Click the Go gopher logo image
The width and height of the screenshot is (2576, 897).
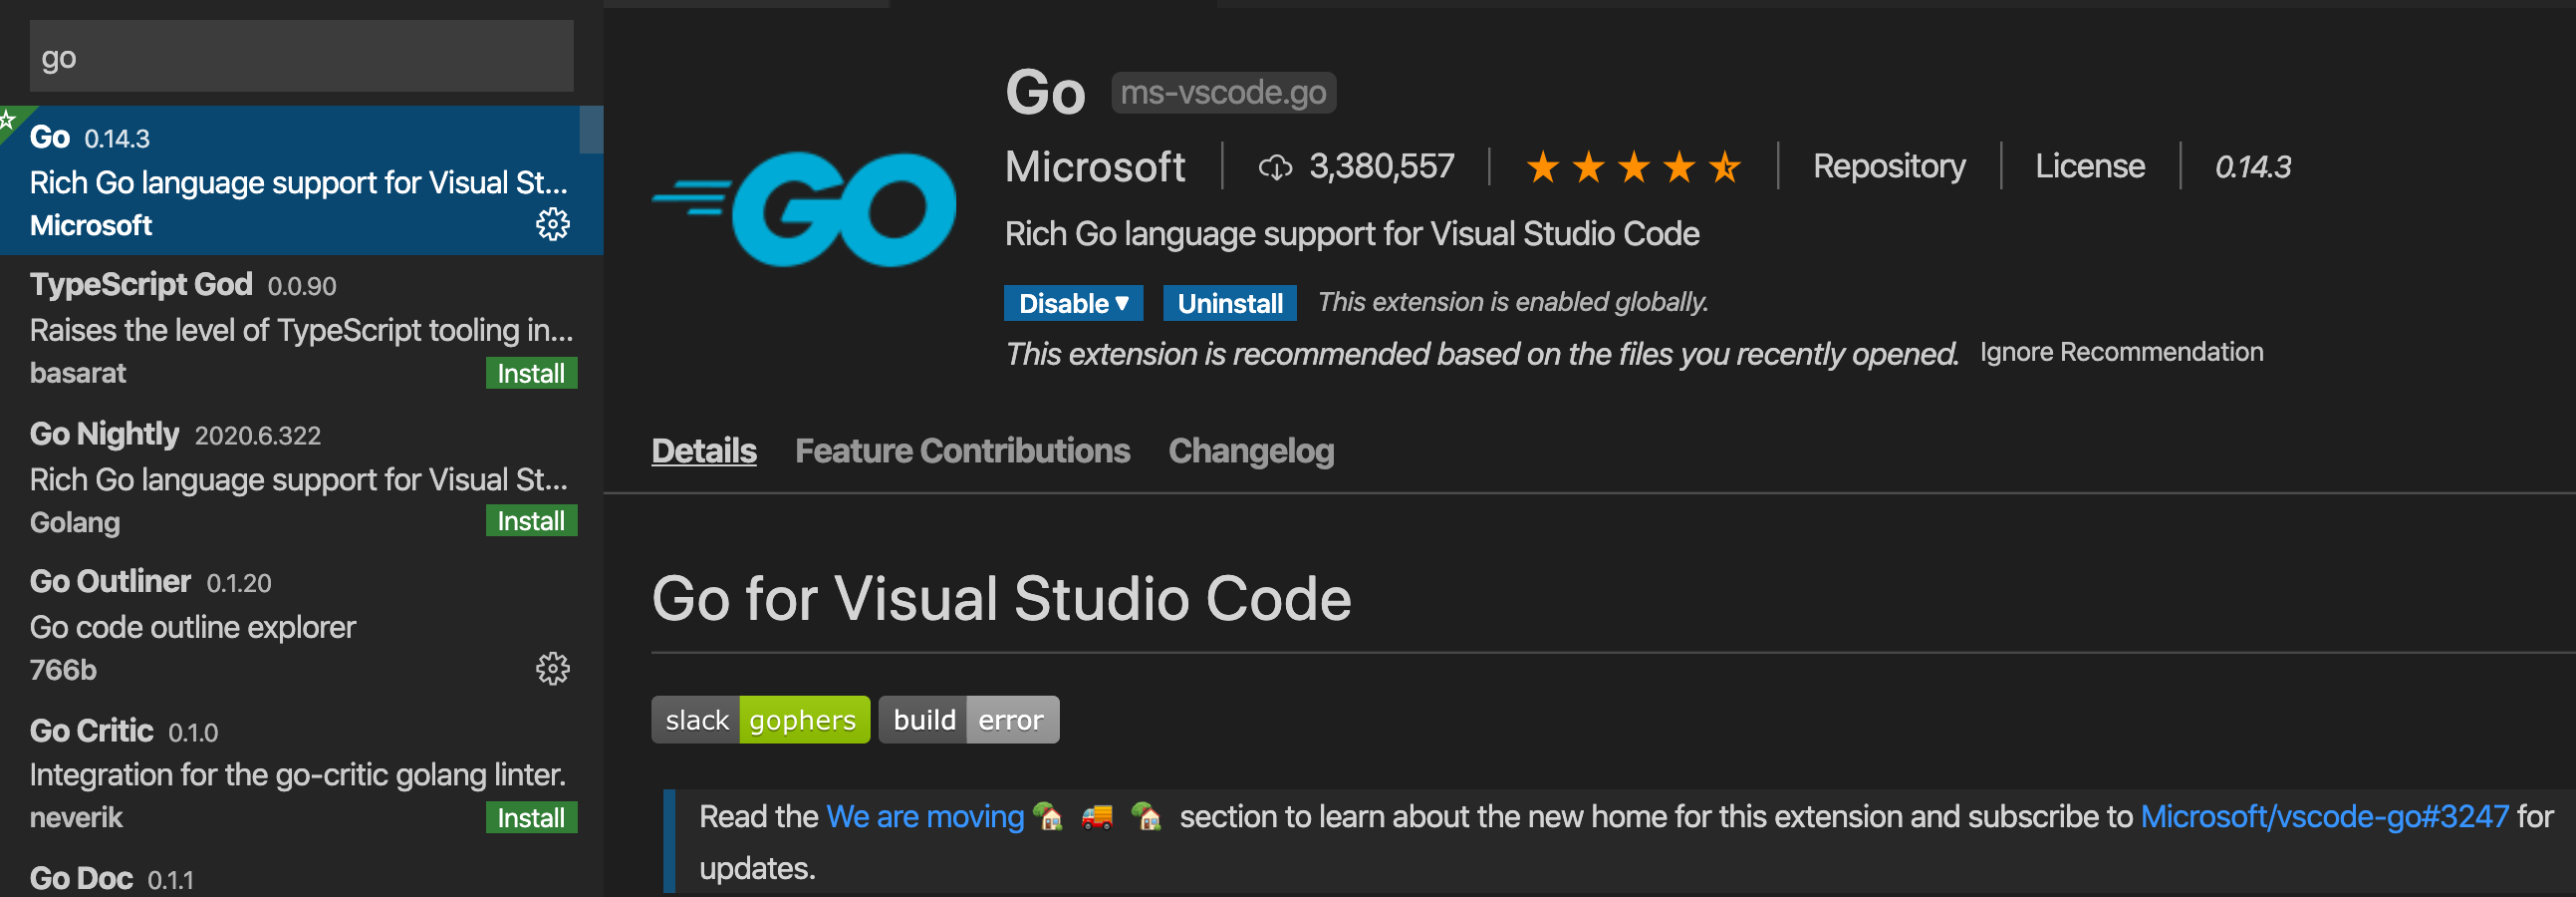(x=804, y=209)
